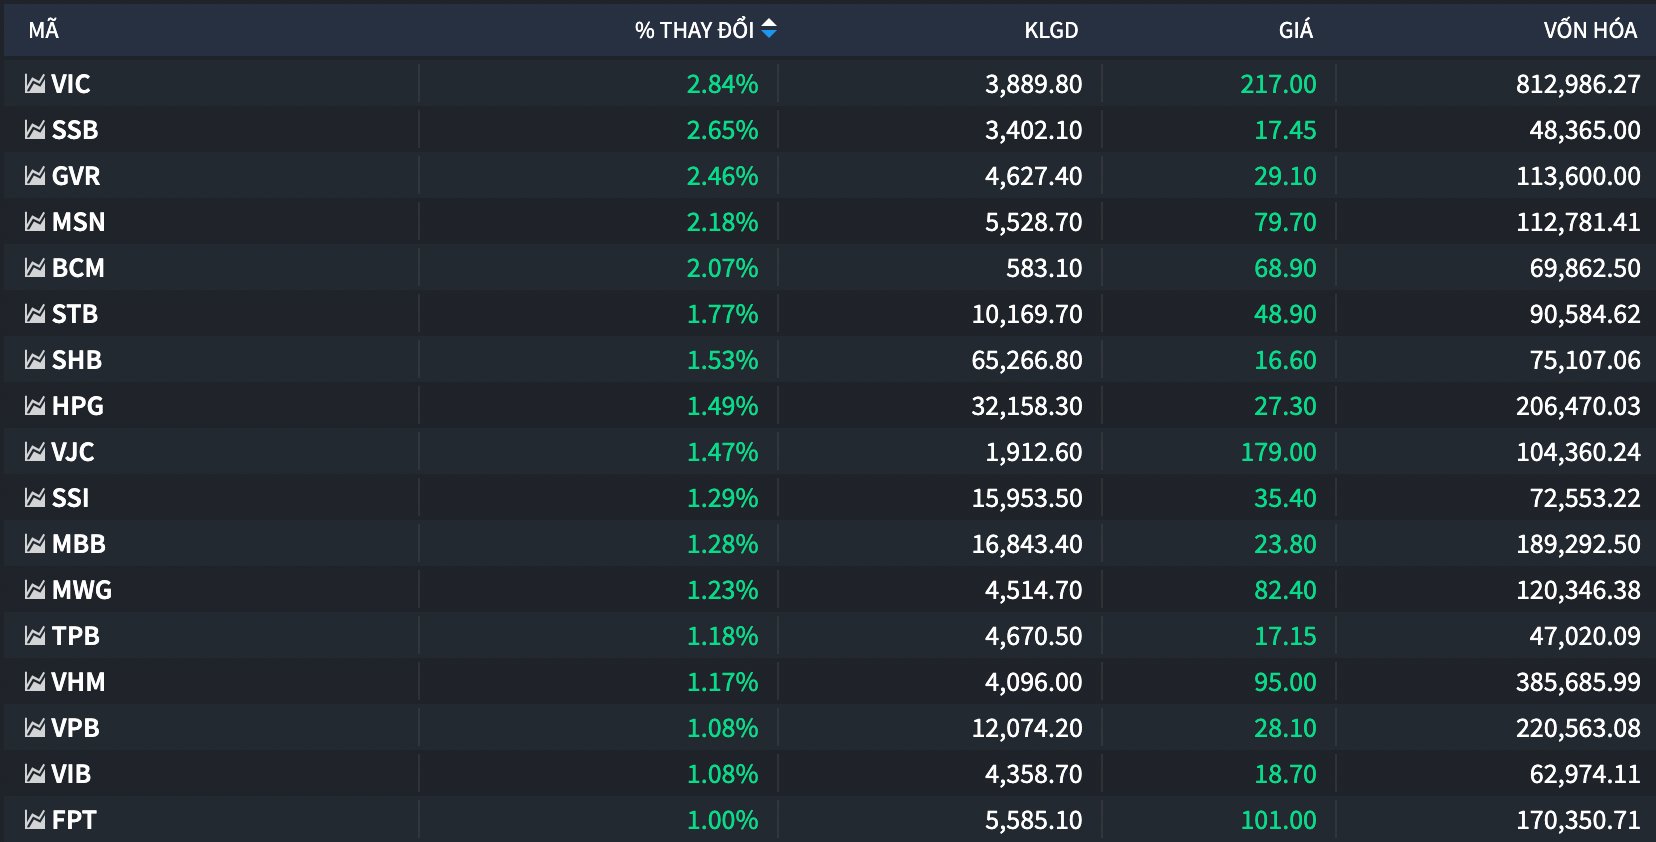Select the TPB 1.18% change cell
Viewport: 1656px width, 842px height.
722,636
